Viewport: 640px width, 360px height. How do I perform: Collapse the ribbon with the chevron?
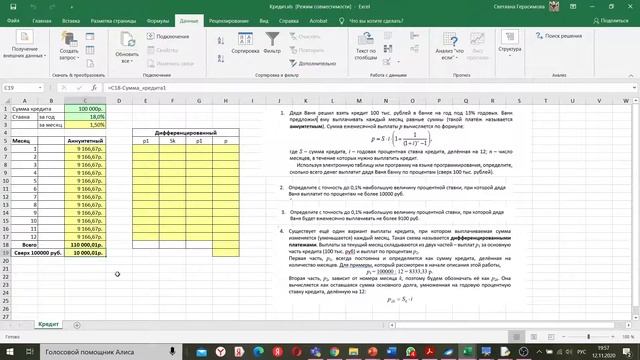tap(631, 76)
